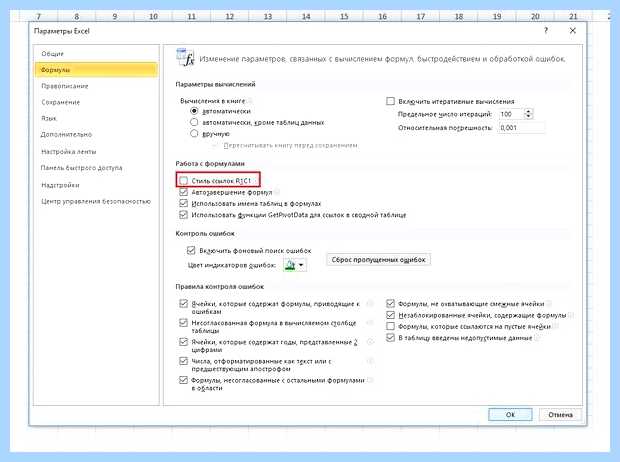Toggle Формулы, несогласованные с остальными формулами
The width and height of the screenshot is (620, 462).
click(x=183, y=380)
